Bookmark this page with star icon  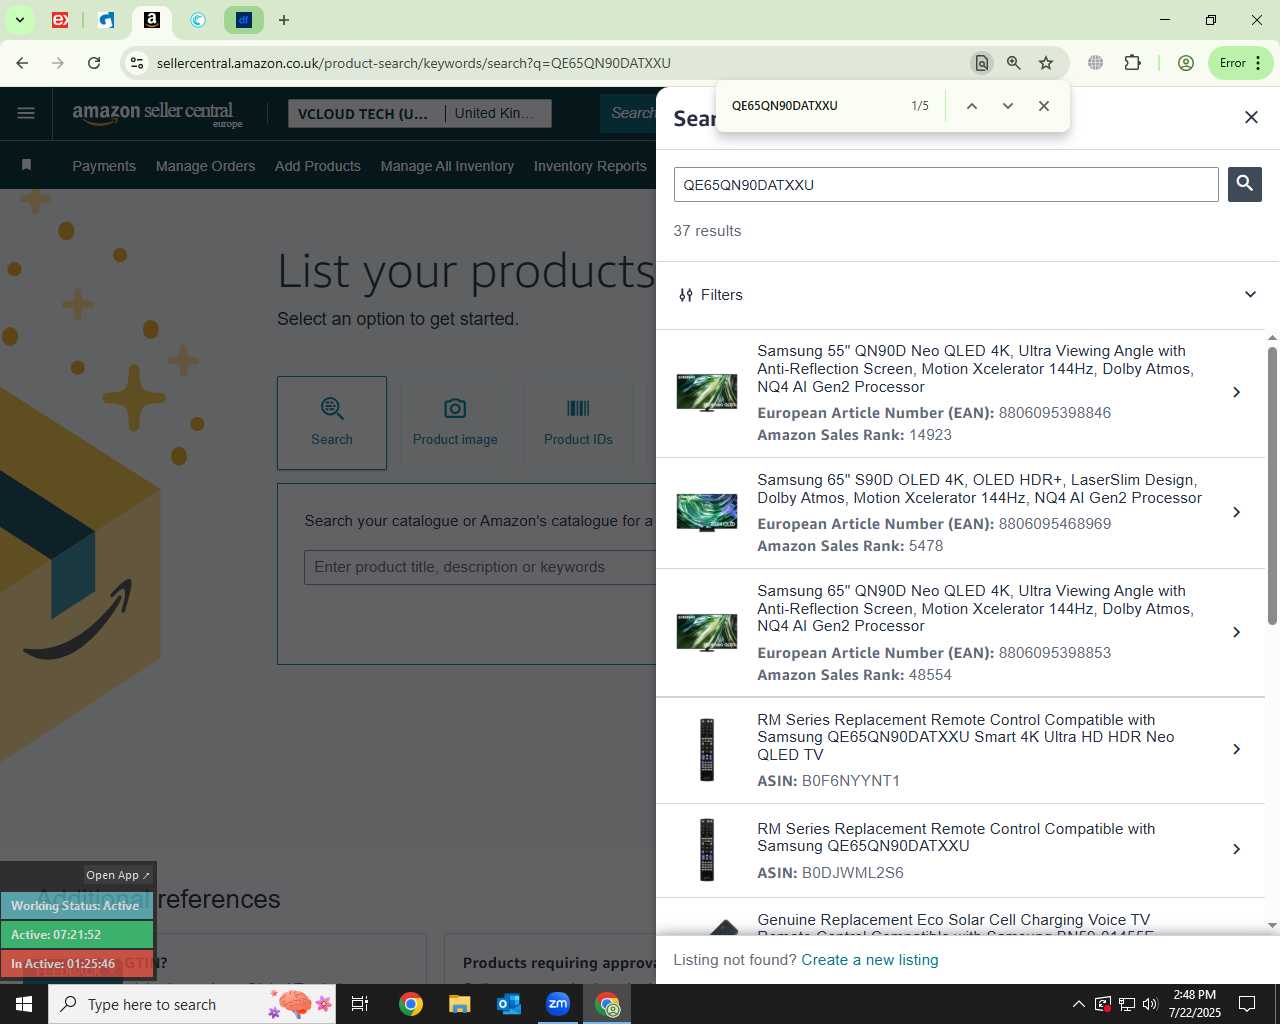pos(1046,63)
